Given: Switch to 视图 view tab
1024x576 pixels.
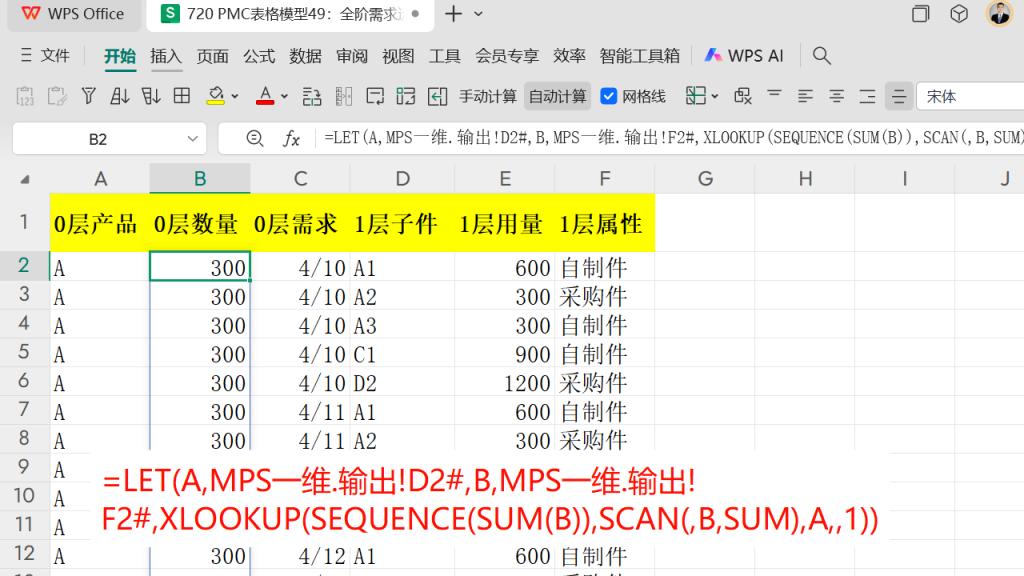Looking at the screenshot, I should click(398, 56).
